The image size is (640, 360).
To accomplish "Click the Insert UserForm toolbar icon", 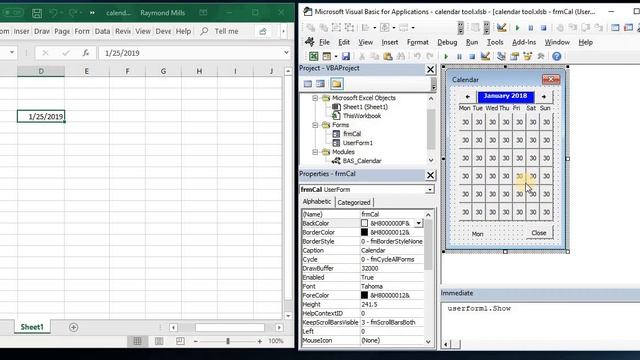I will [x=327, y=56].
